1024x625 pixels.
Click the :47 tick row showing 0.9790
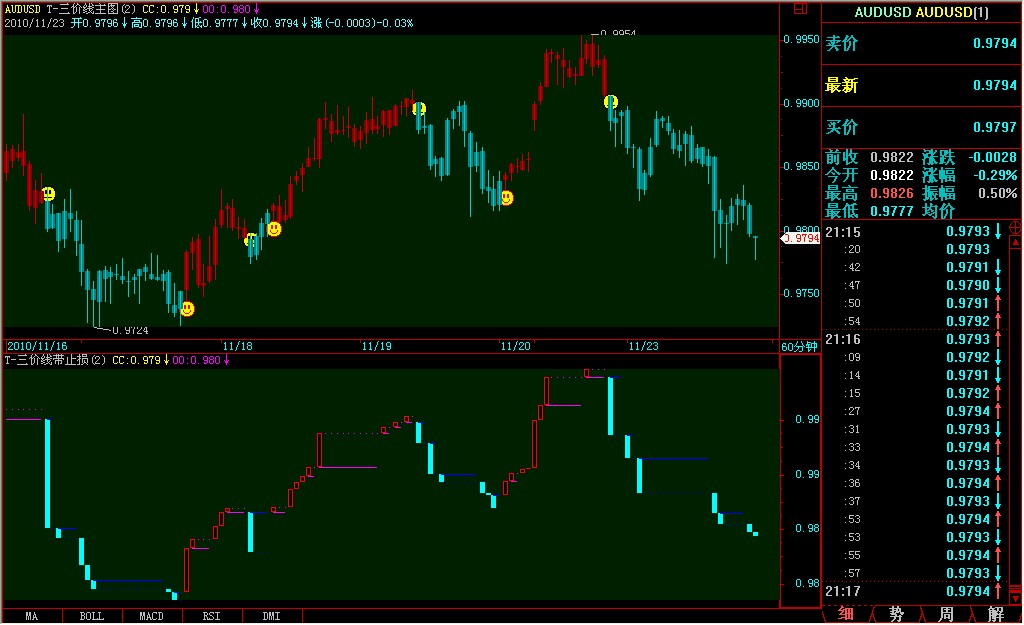[x=915, y=285]
